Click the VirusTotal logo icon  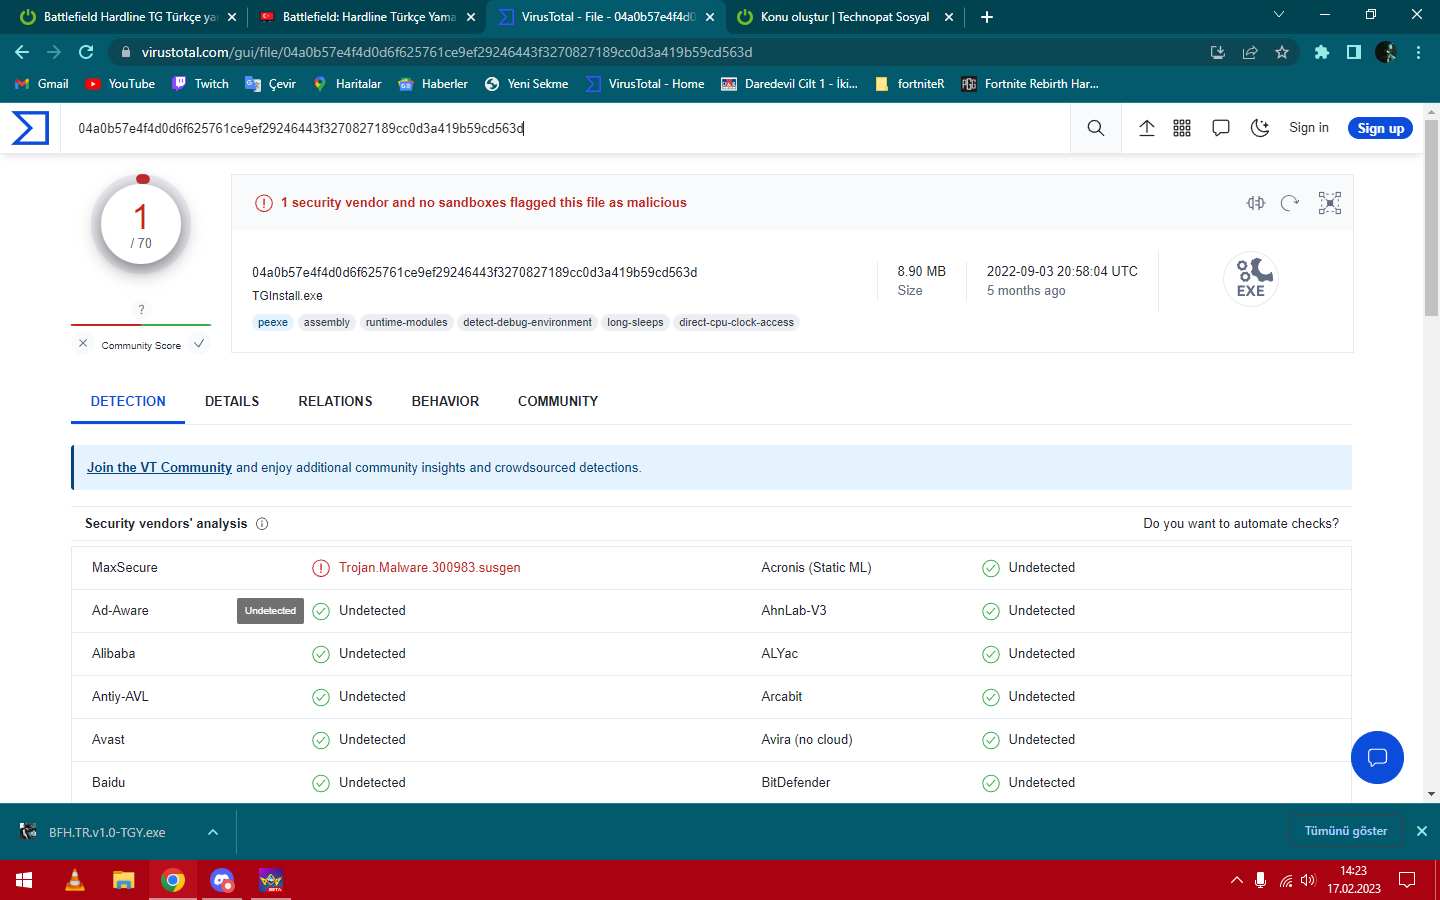click(30, 128)
